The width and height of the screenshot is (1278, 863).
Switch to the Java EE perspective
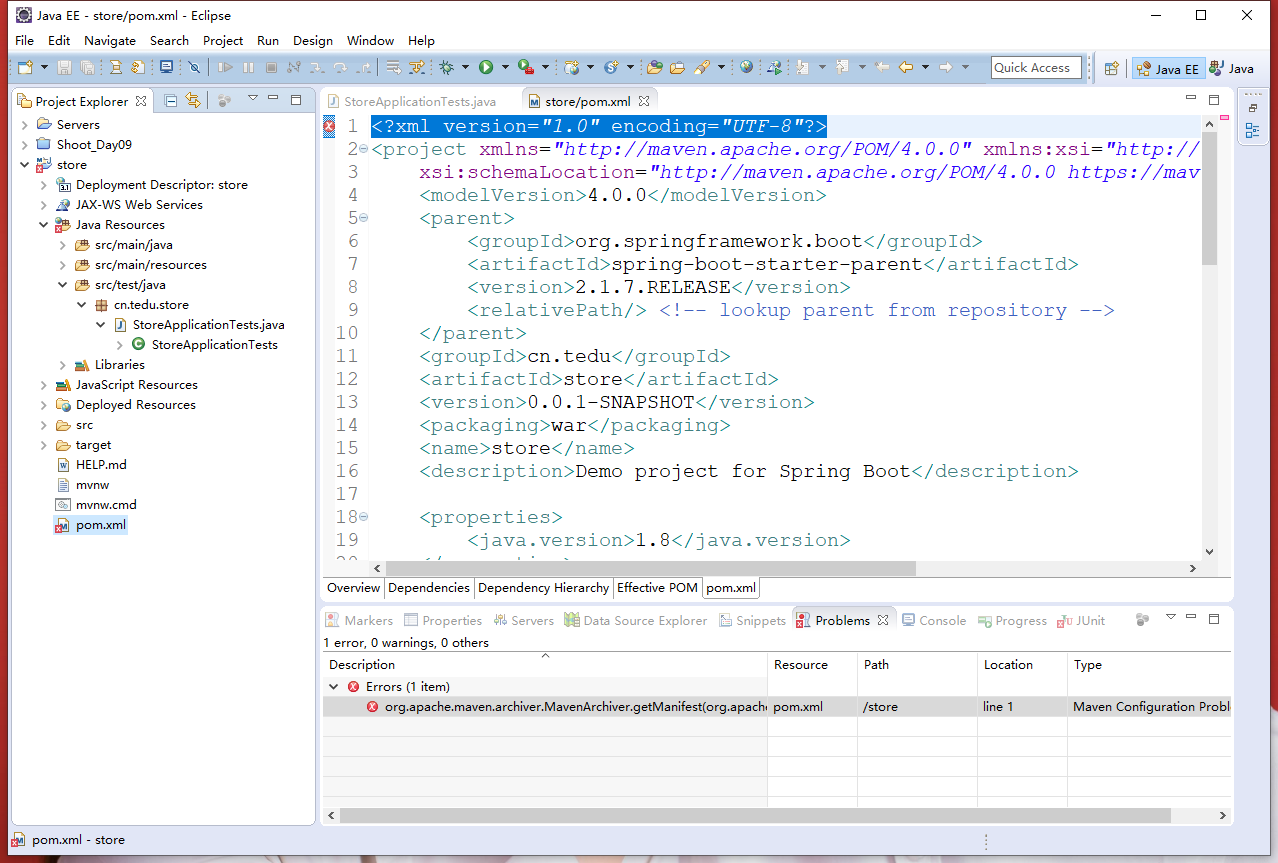(x=1167, y=69)
